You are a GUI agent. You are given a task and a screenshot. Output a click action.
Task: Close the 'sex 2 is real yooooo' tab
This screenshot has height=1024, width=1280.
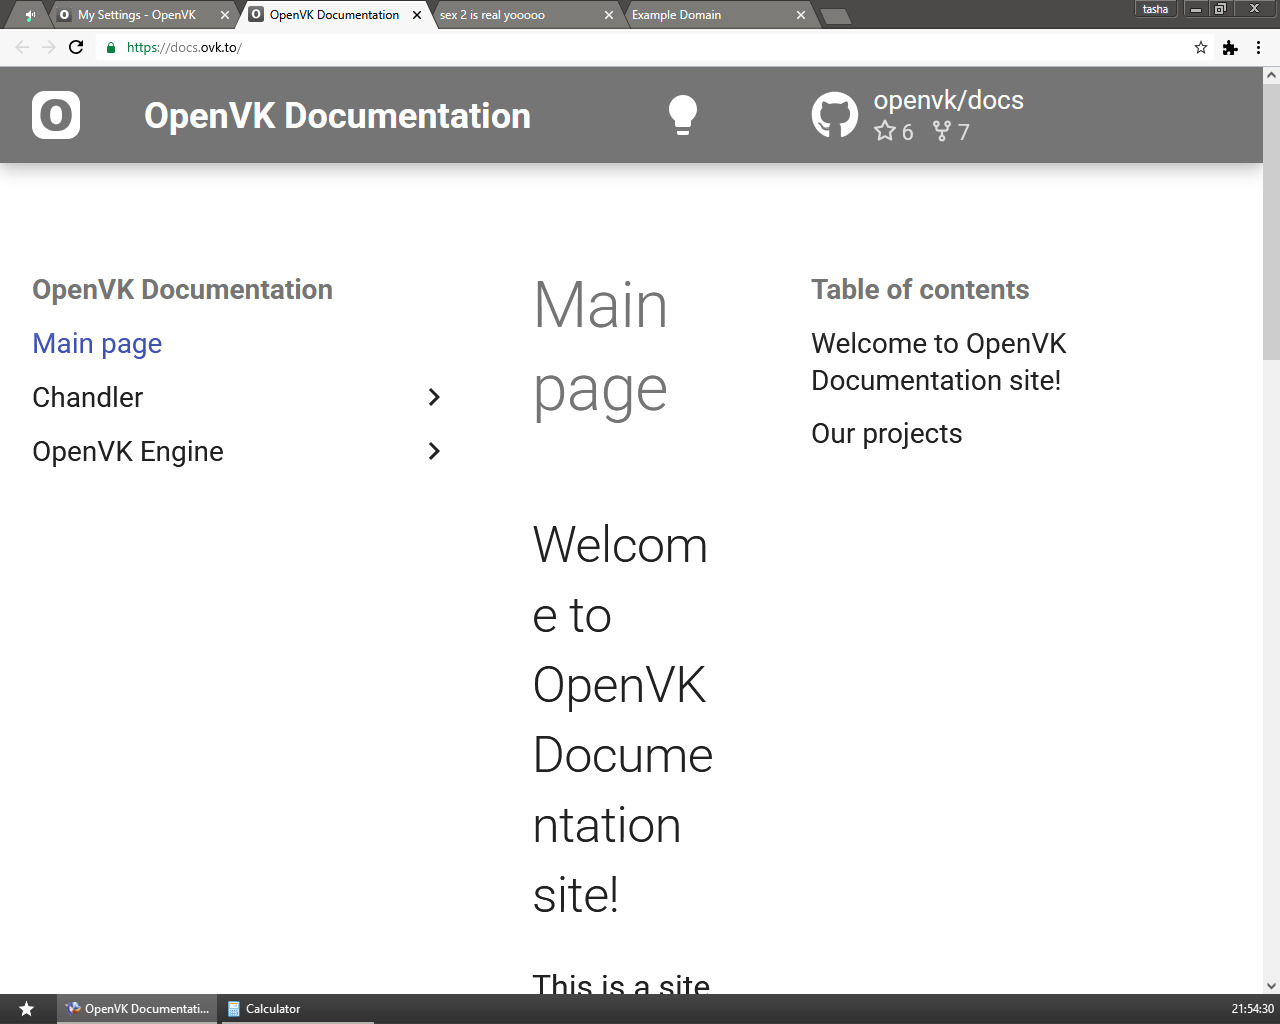coord(609,15)
